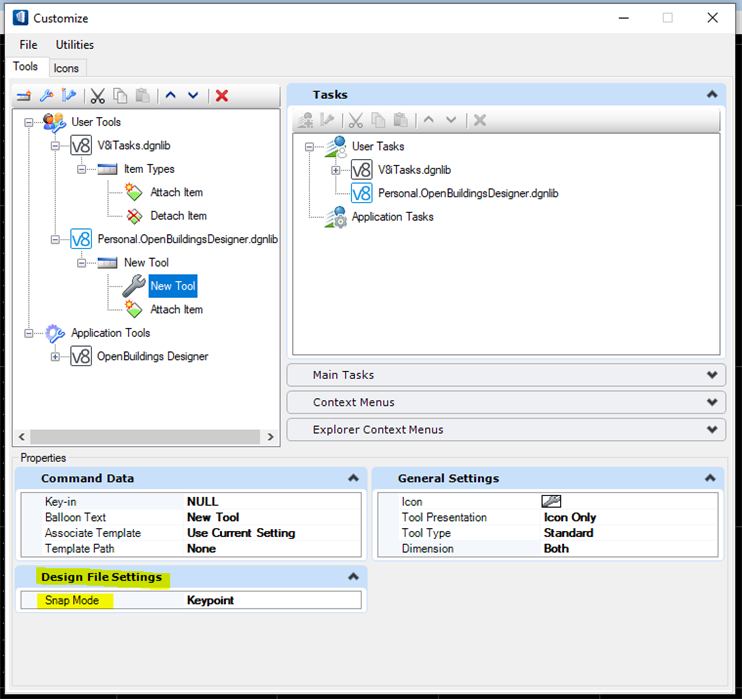Expand V8iTasks.dgnlib under User Tasks

pos(336,170)
